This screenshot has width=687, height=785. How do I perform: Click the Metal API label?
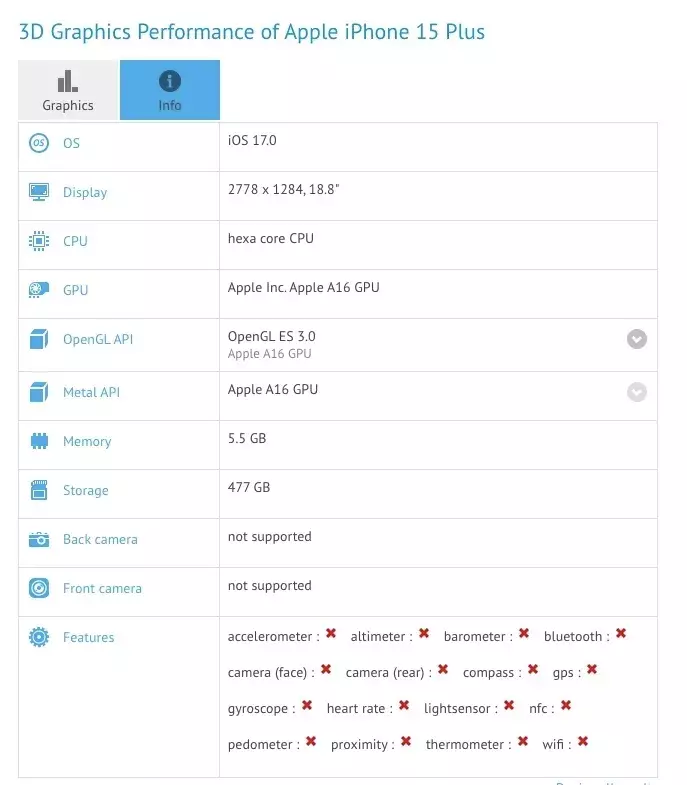[x=92, y=392]
